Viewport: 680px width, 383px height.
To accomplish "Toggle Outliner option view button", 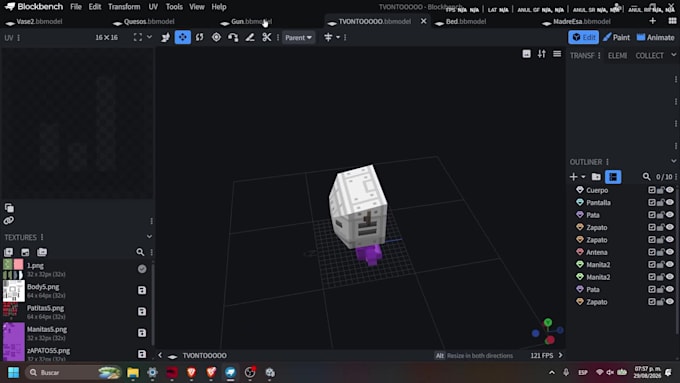I will (613, 177).
